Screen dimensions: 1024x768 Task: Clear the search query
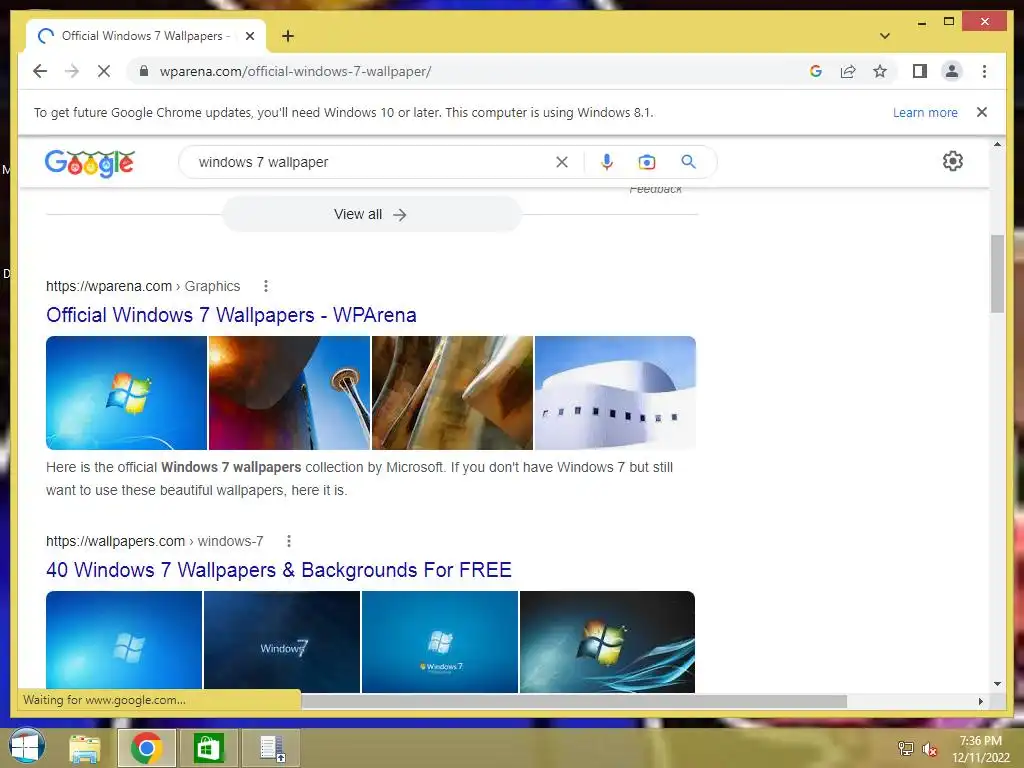coord(561,162)
